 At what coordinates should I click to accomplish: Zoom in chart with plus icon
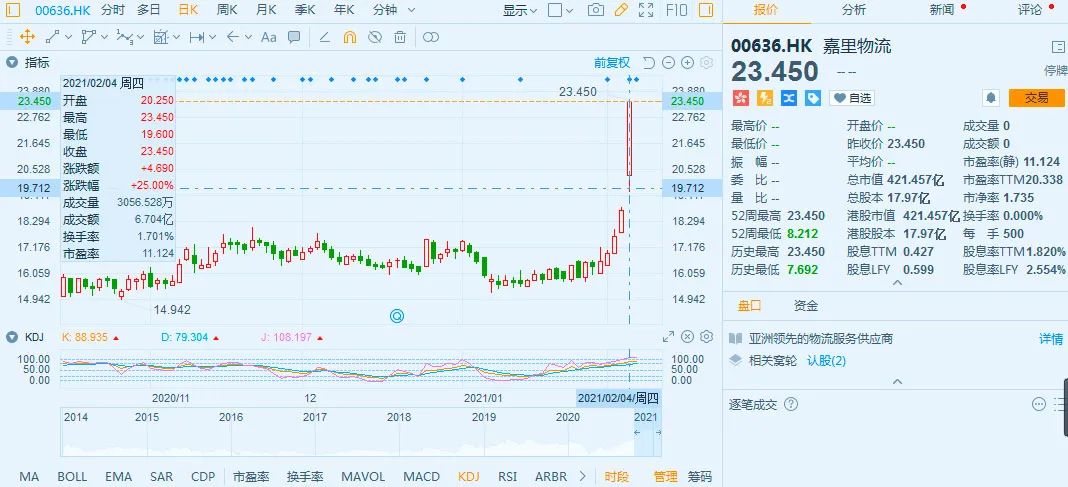click(x=687, y=63)
